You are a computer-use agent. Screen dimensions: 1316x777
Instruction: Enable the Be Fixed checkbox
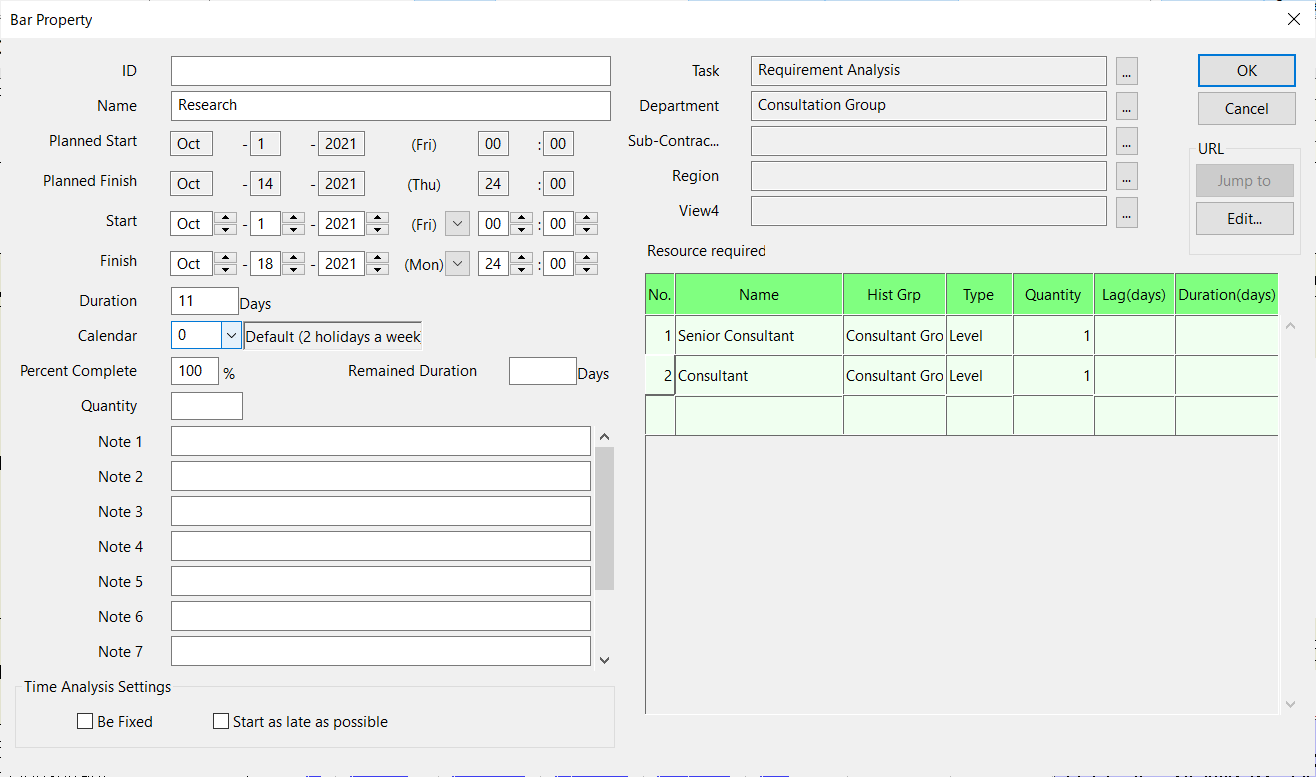(85, 721)
